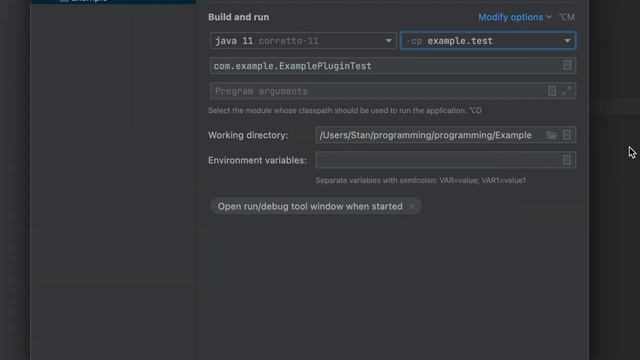This screenshot has width=640, height=360.
Task: Insert macros icon in Working directory
Action: 567,135
